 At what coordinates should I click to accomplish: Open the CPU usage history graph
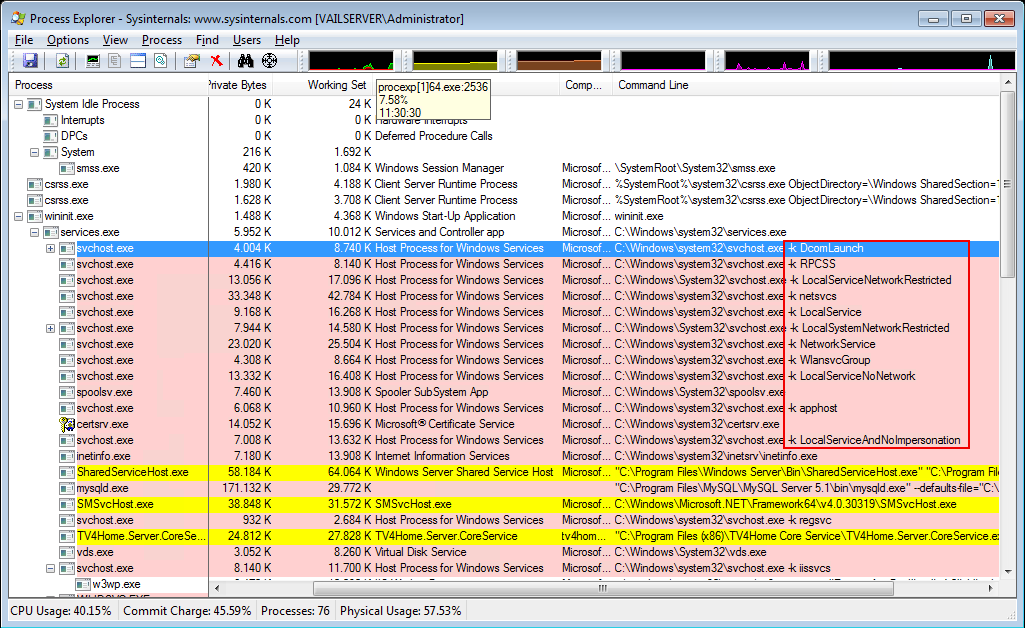351,61
